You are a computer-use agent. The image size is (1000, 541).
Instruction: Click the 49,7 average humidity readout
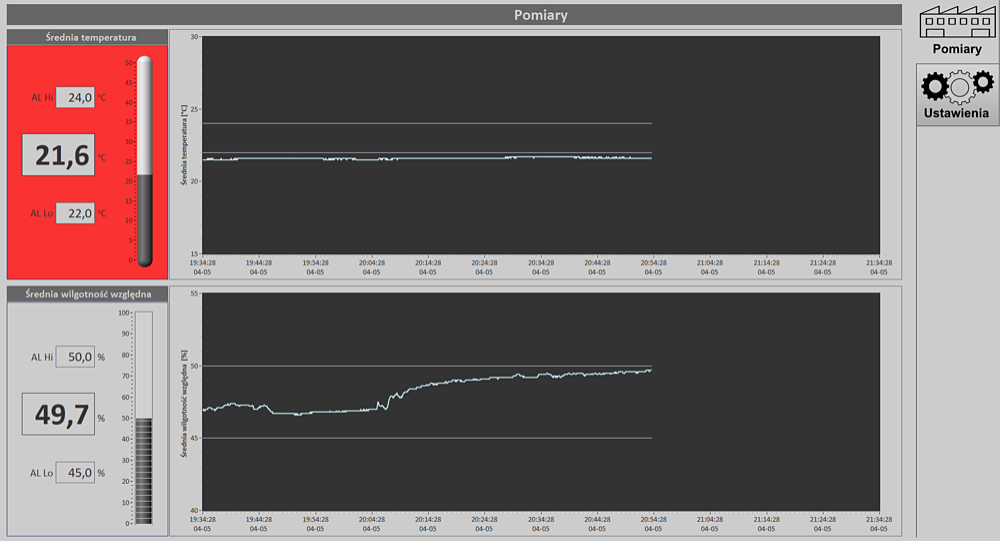click(58, 412)
